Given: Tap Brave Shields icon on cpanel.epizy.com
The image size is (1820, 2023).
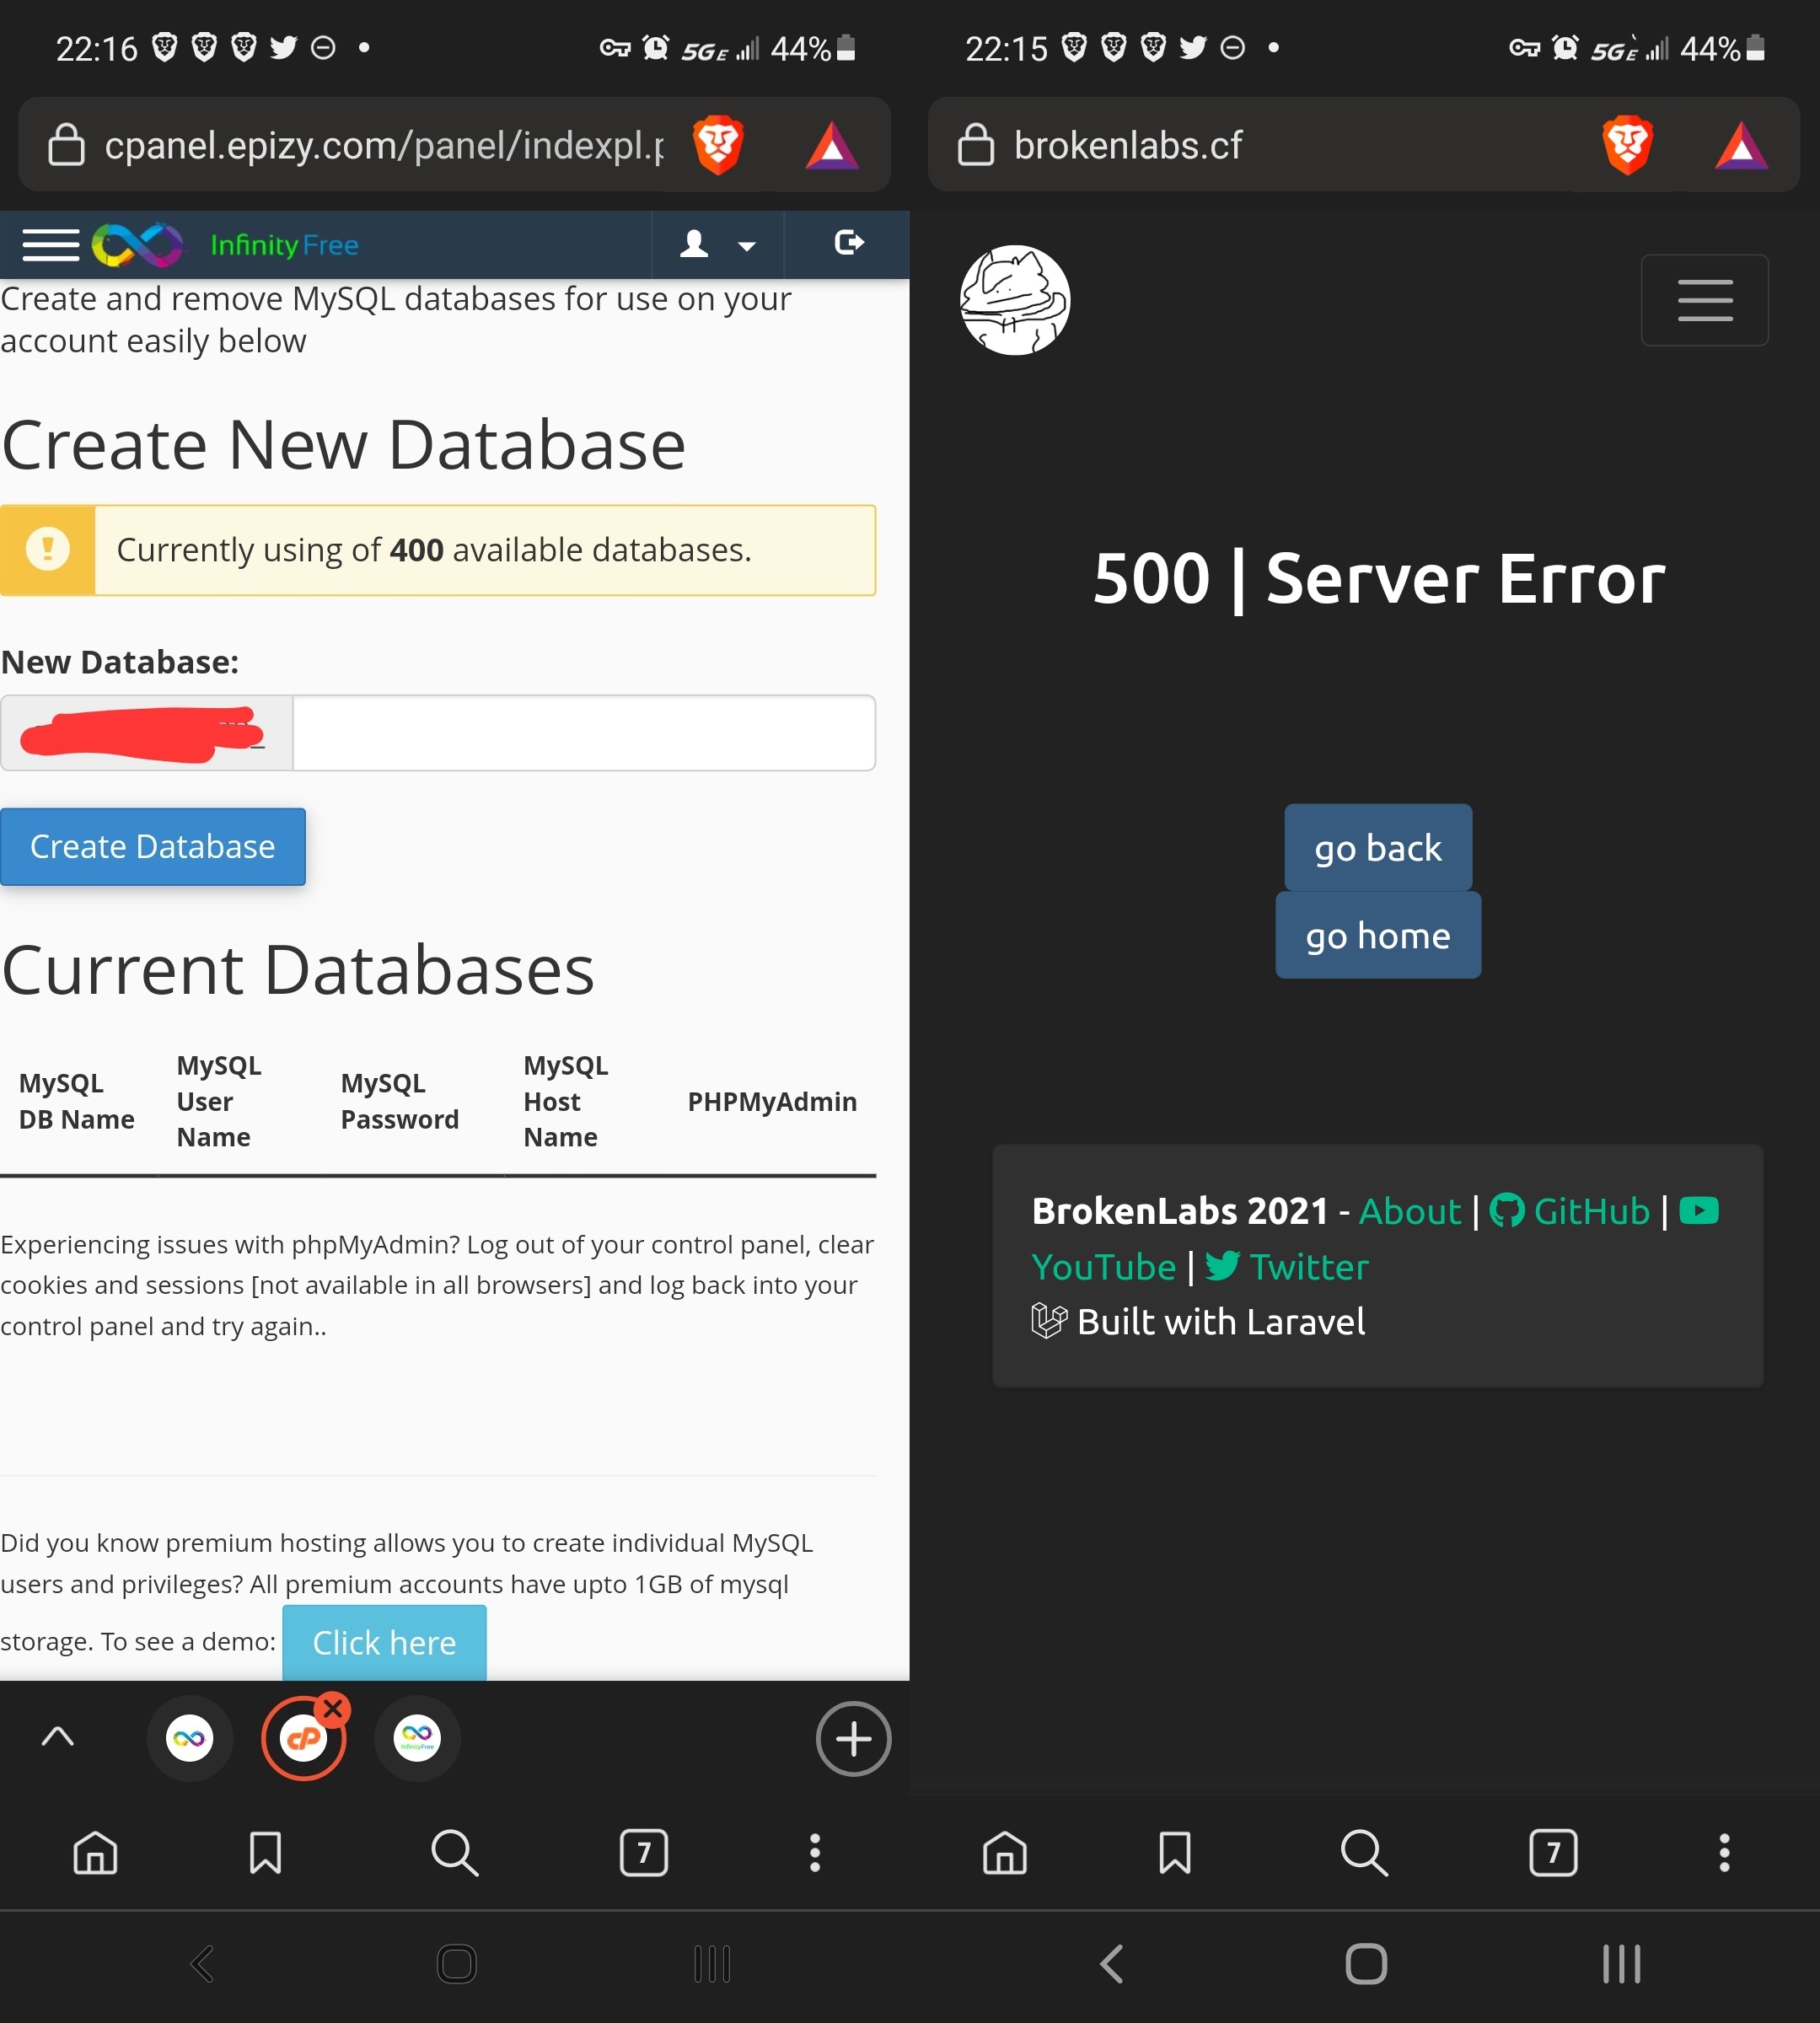Looking at the screenshot, I should point(718,145).
